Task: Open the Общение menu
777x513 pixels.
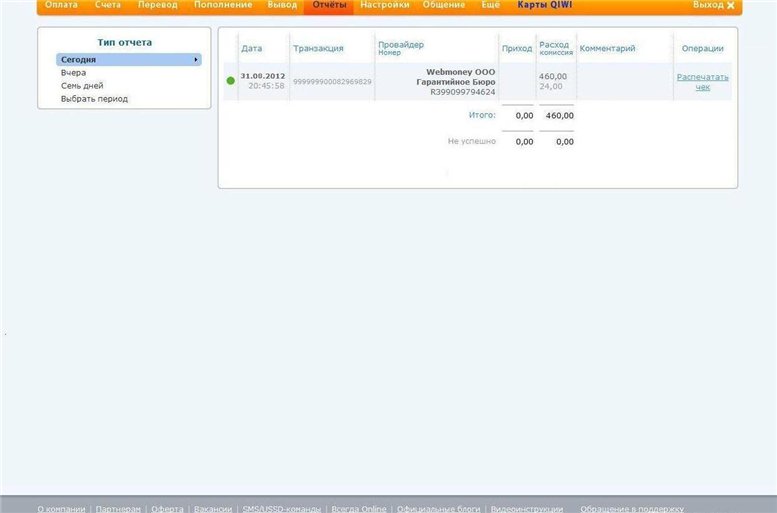Action: [444, 5]
